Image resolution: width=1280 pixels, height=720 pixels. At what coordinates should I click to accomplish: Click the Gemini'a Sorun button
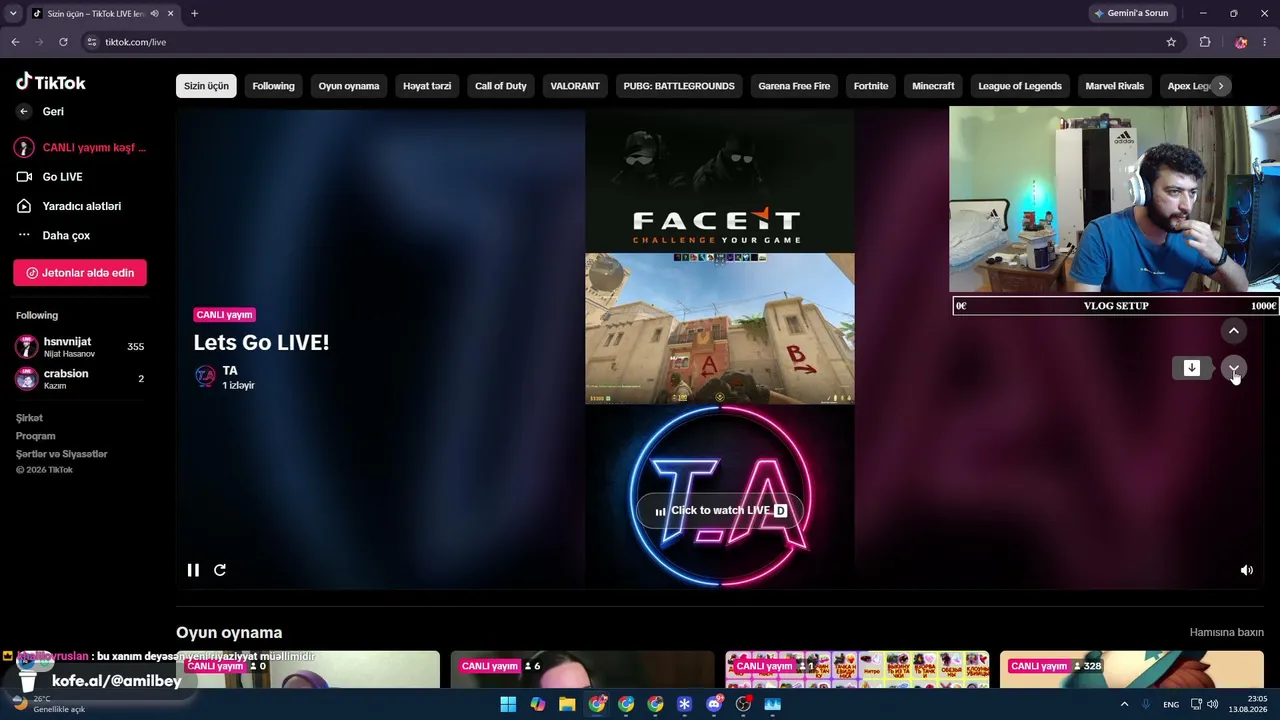(x=1131, y=13)
